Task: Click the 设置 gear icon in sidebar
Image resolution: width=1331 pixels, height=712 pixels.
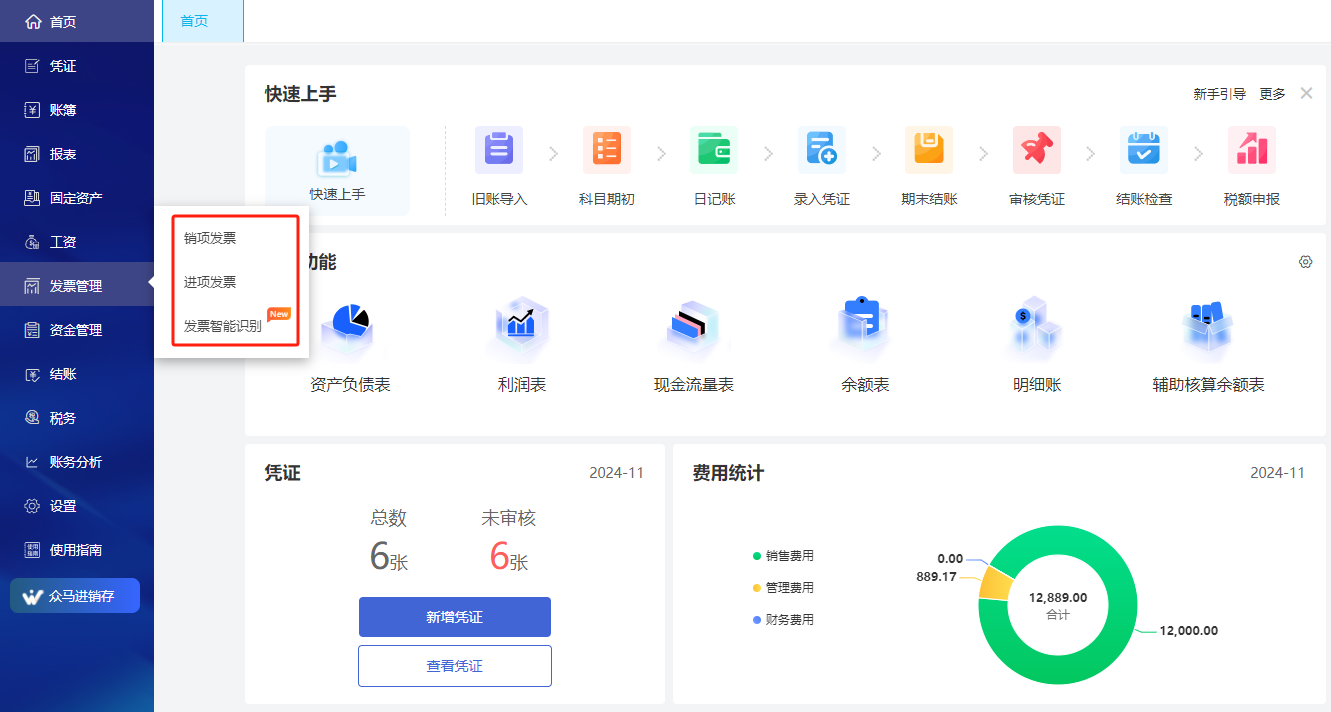Action: [x=32, y=506]
